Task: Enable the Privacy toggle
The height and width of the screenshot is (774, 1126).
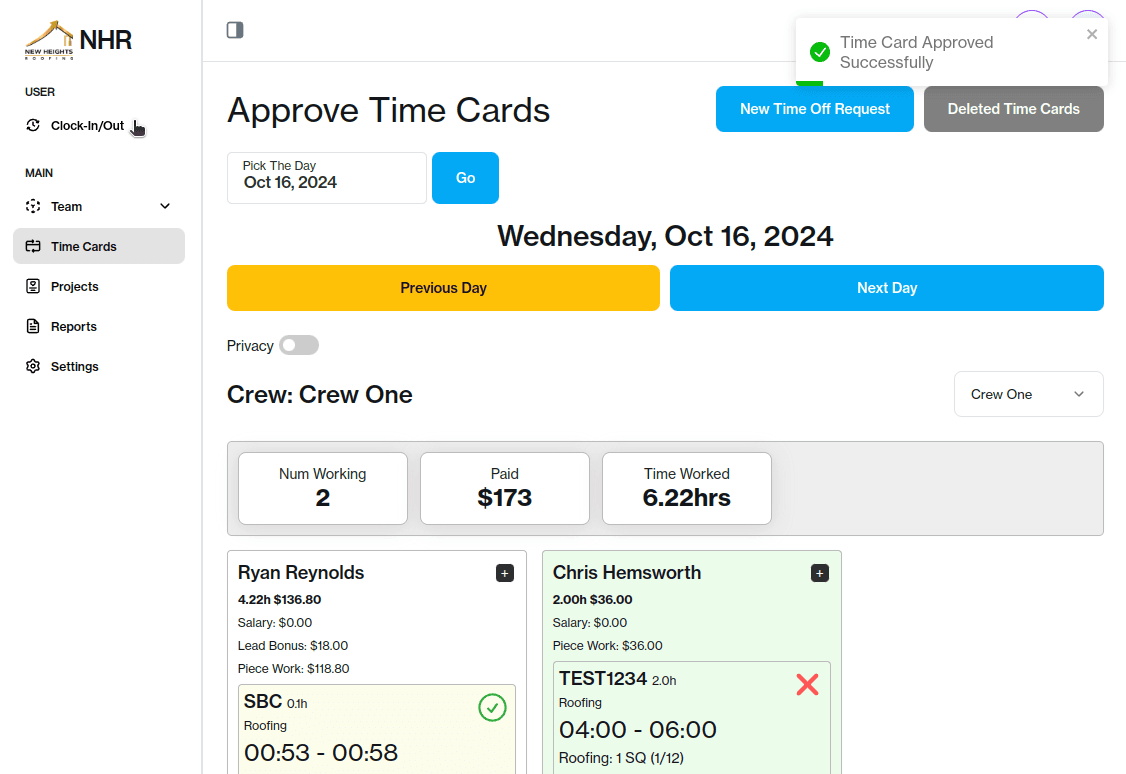Action: click(x=298, y=345)
